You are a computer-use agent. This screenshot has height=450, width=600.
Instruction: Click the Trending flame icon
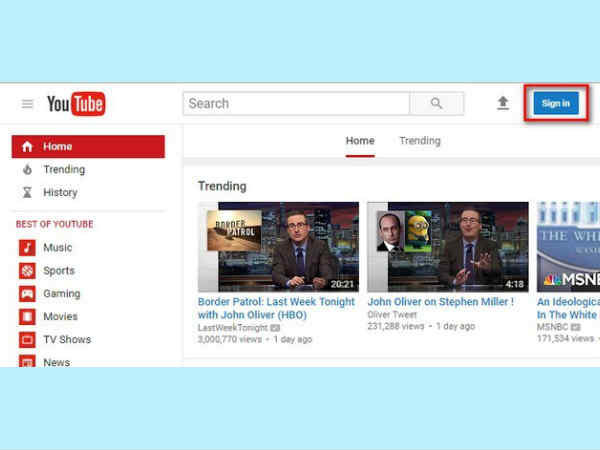tap(27, 170)
